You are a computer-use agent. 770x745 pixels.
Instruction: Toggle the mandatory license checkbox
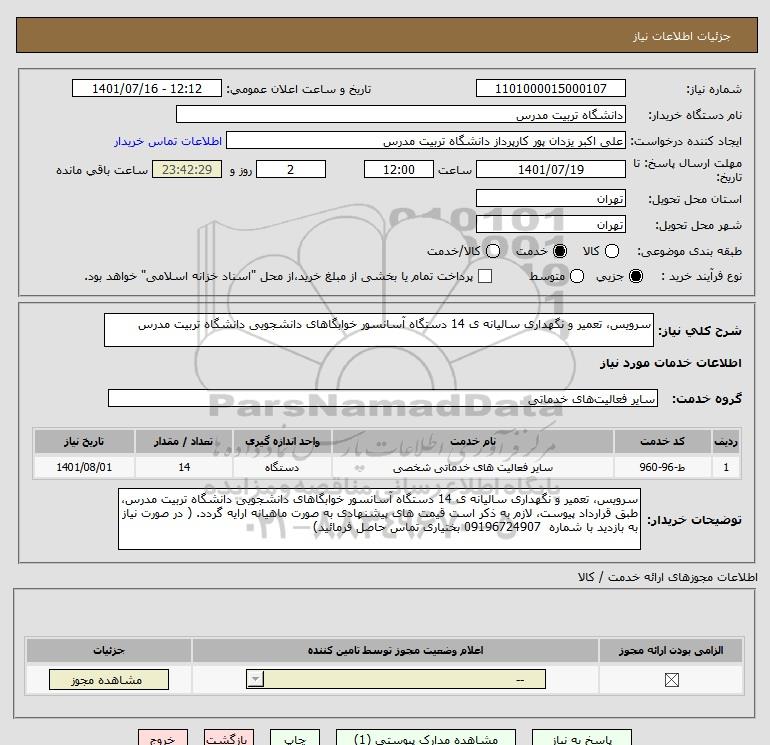671,680
